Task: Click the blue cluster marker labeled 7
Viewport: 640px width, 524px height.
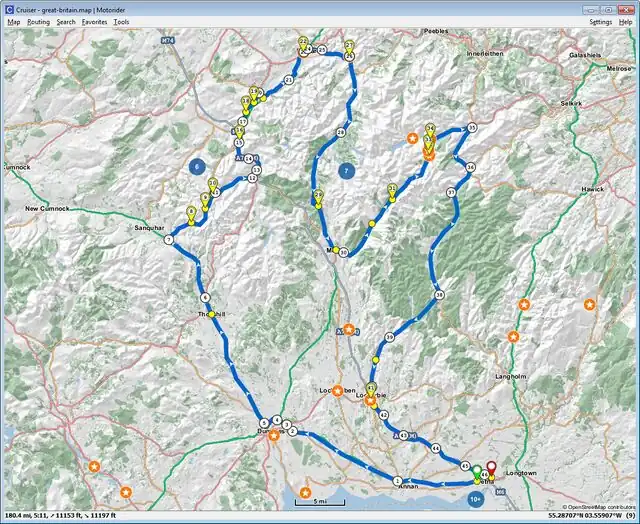Action: tap(346, 171)
